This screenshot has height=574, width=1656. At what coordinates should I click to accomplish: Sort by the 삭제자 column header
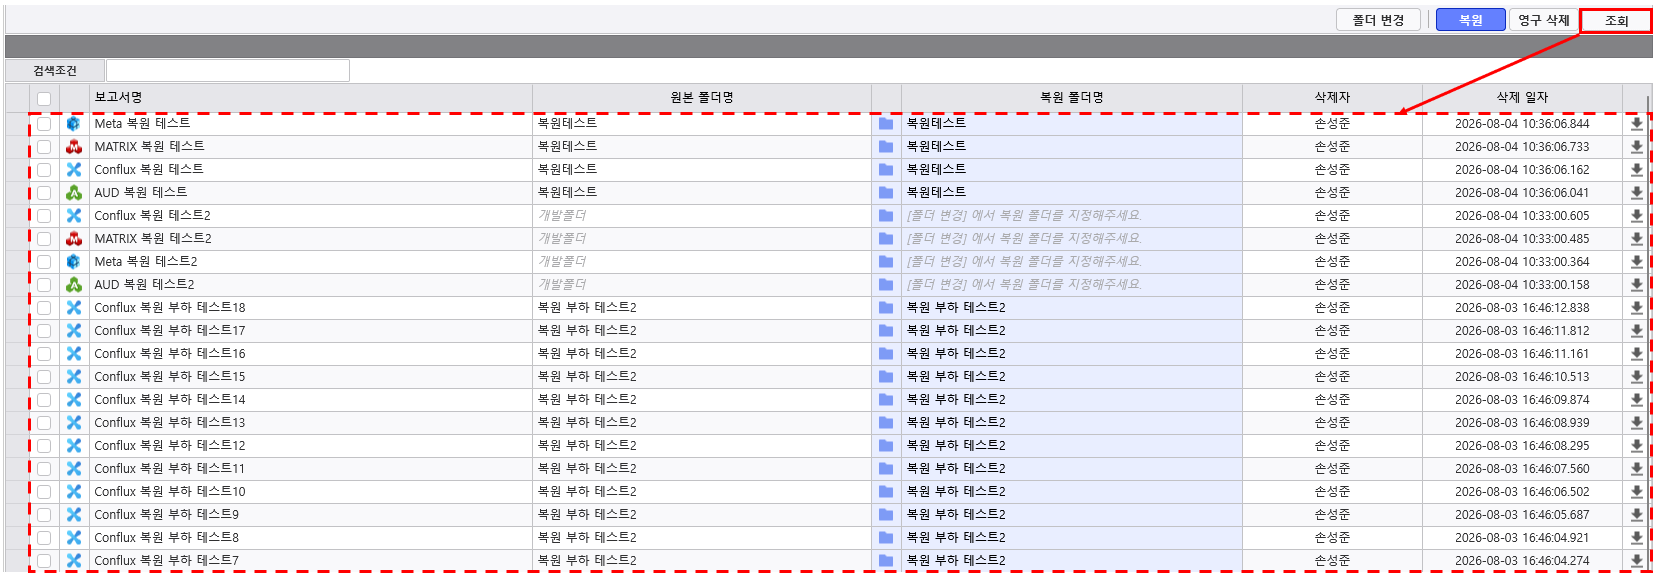coord(1332,97)
